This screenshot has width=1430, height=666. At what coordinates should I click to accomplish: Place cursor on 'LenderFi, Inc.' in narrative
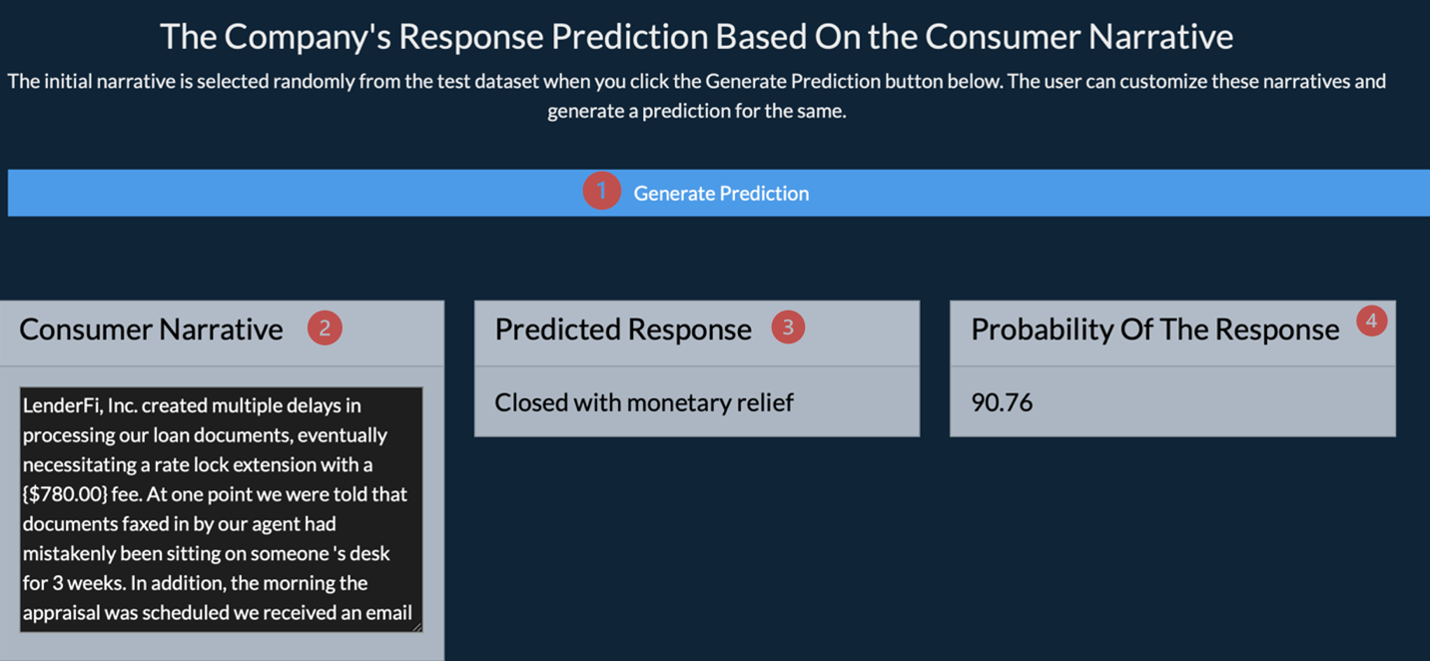click(x=80, y=406)
